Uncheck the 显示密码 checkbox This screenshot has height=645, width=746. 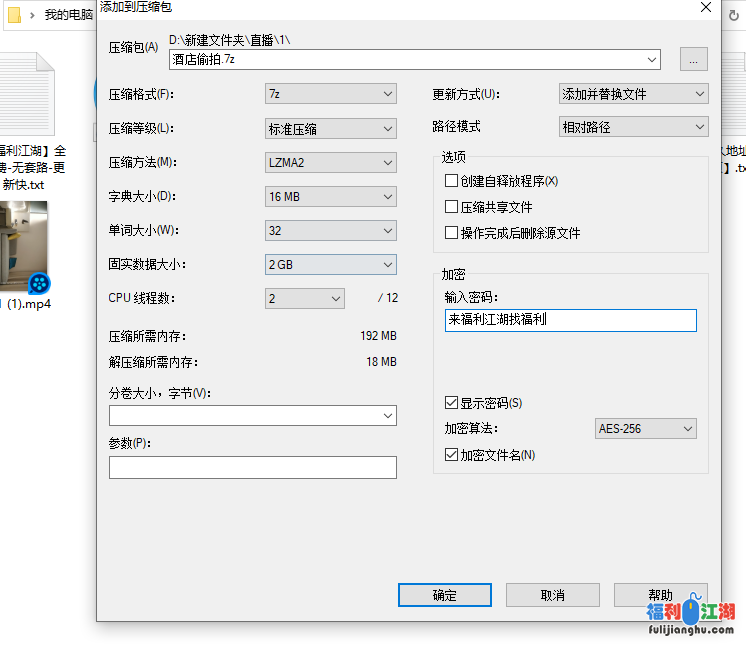pyautogui.click(x=452, y=403)
